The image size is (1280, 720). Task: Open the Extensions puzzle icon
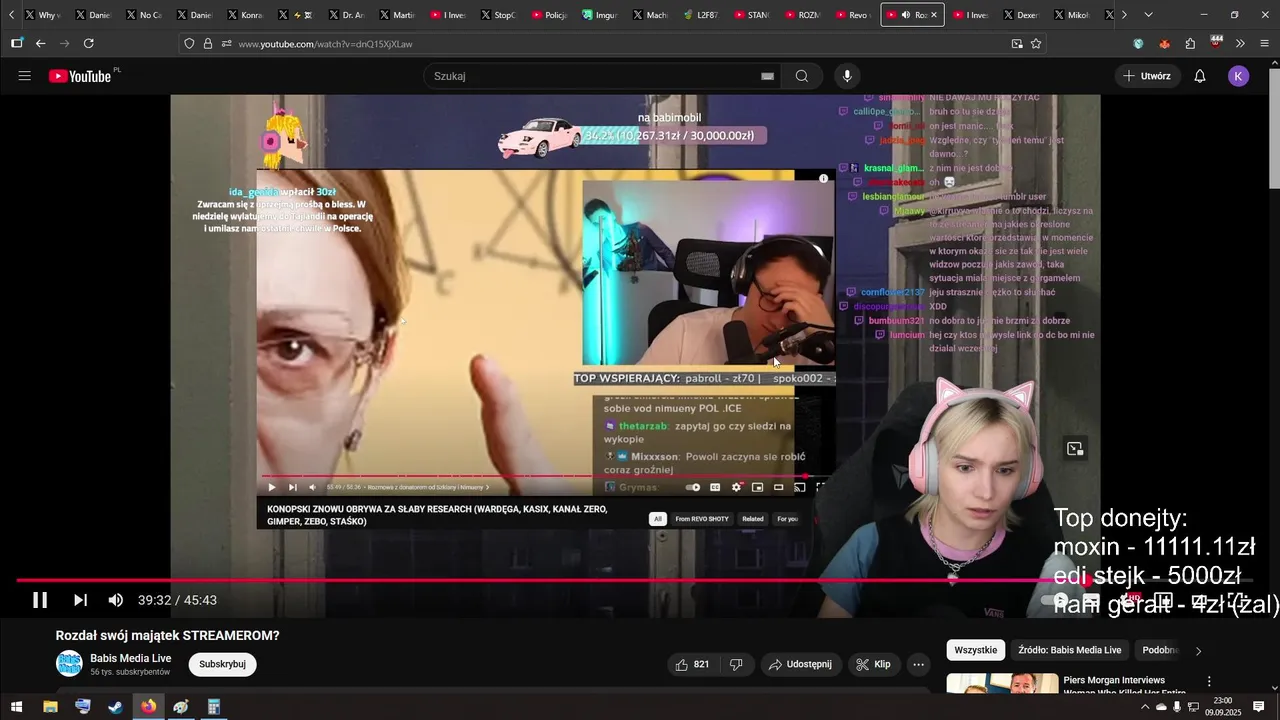(x=1190, y=43)
